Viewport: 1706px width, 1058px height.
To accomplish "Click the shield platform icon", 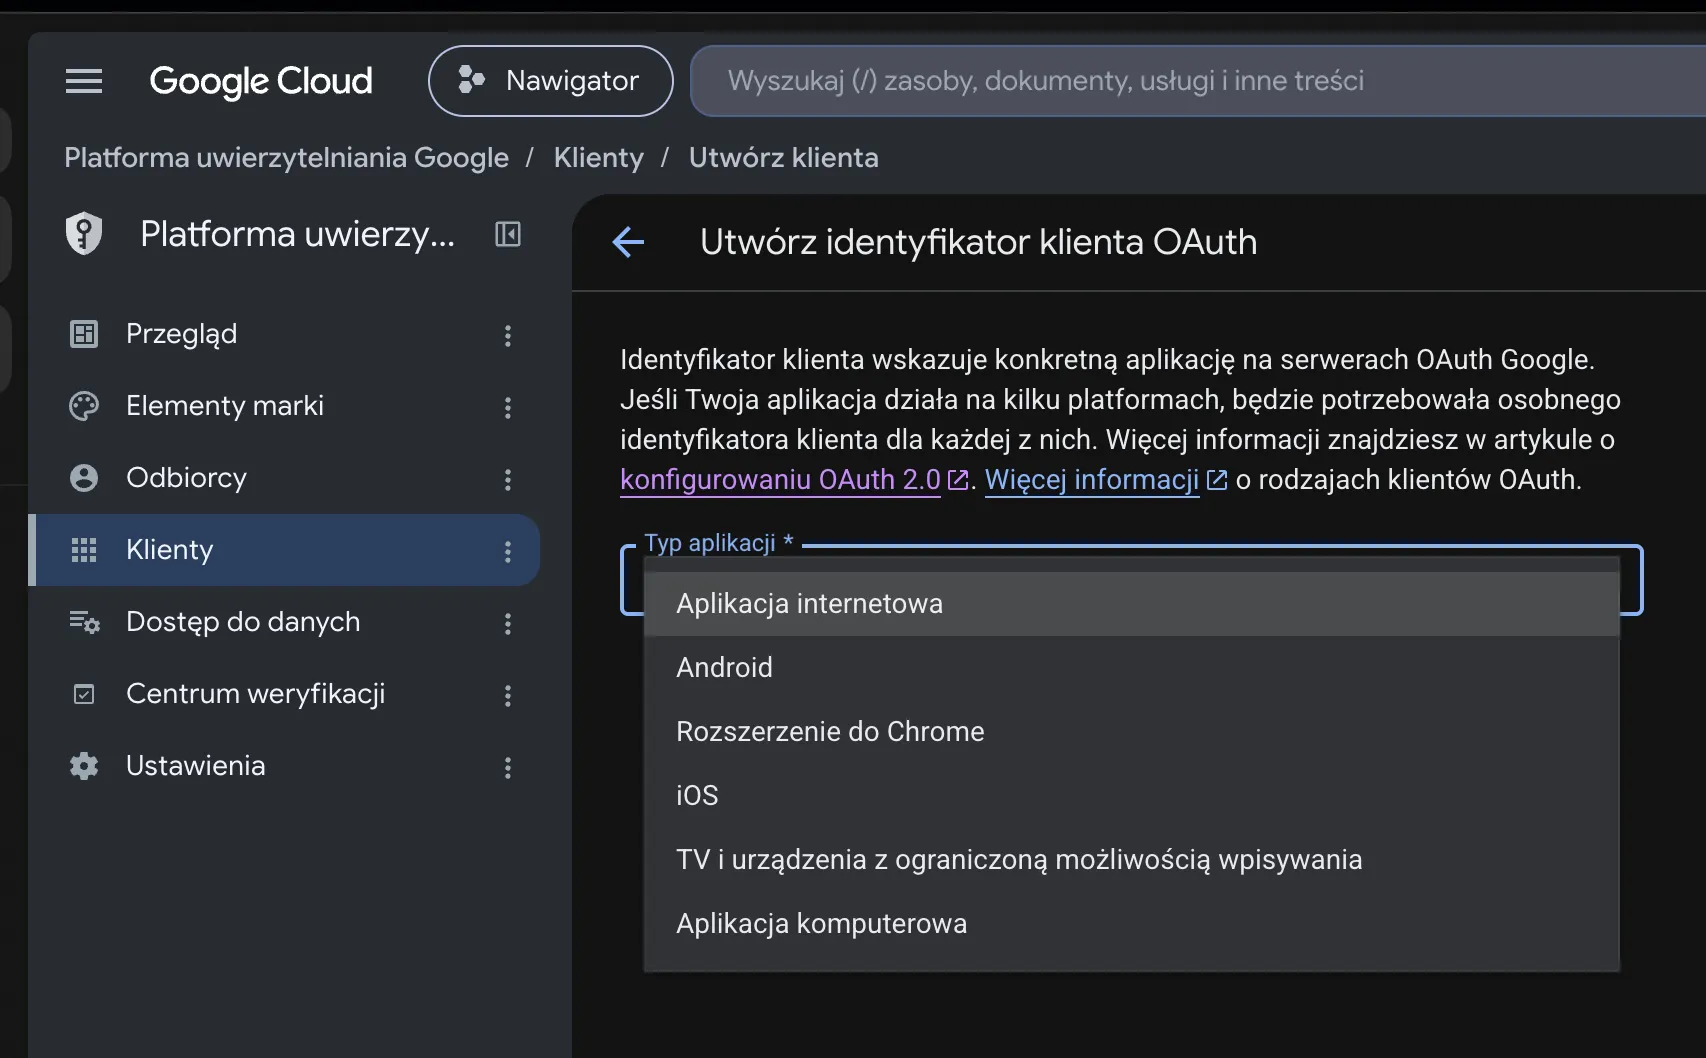I will tap(84, 234).
